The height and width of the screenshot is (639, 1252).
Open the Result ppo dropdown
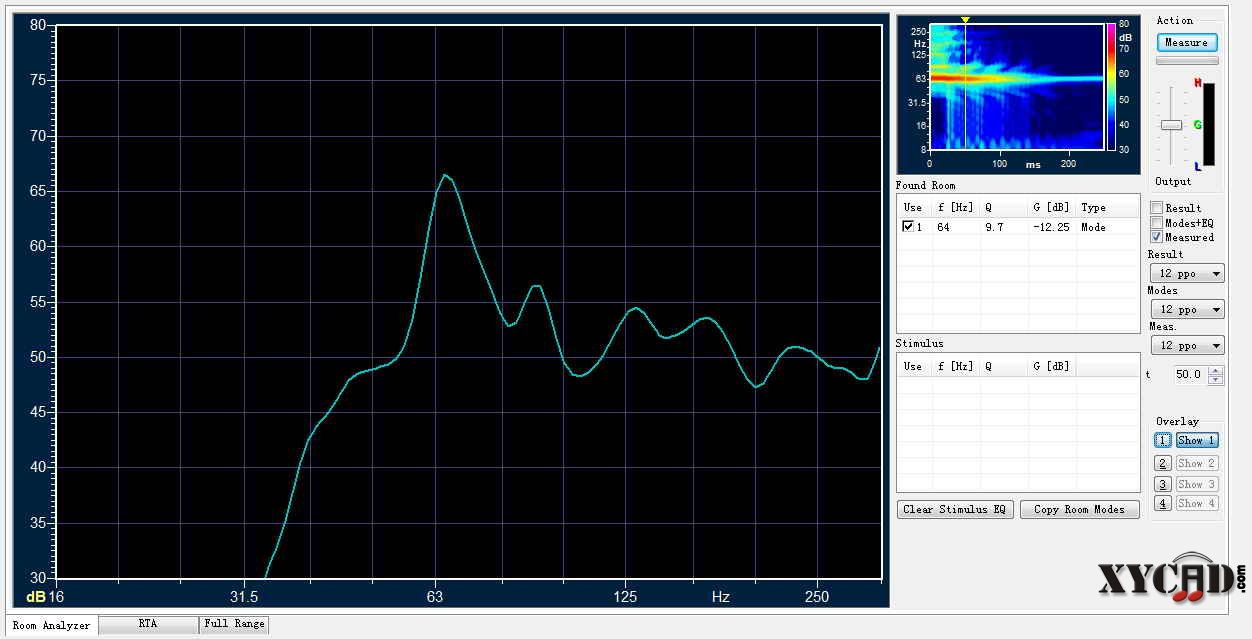coord(1187,273)
